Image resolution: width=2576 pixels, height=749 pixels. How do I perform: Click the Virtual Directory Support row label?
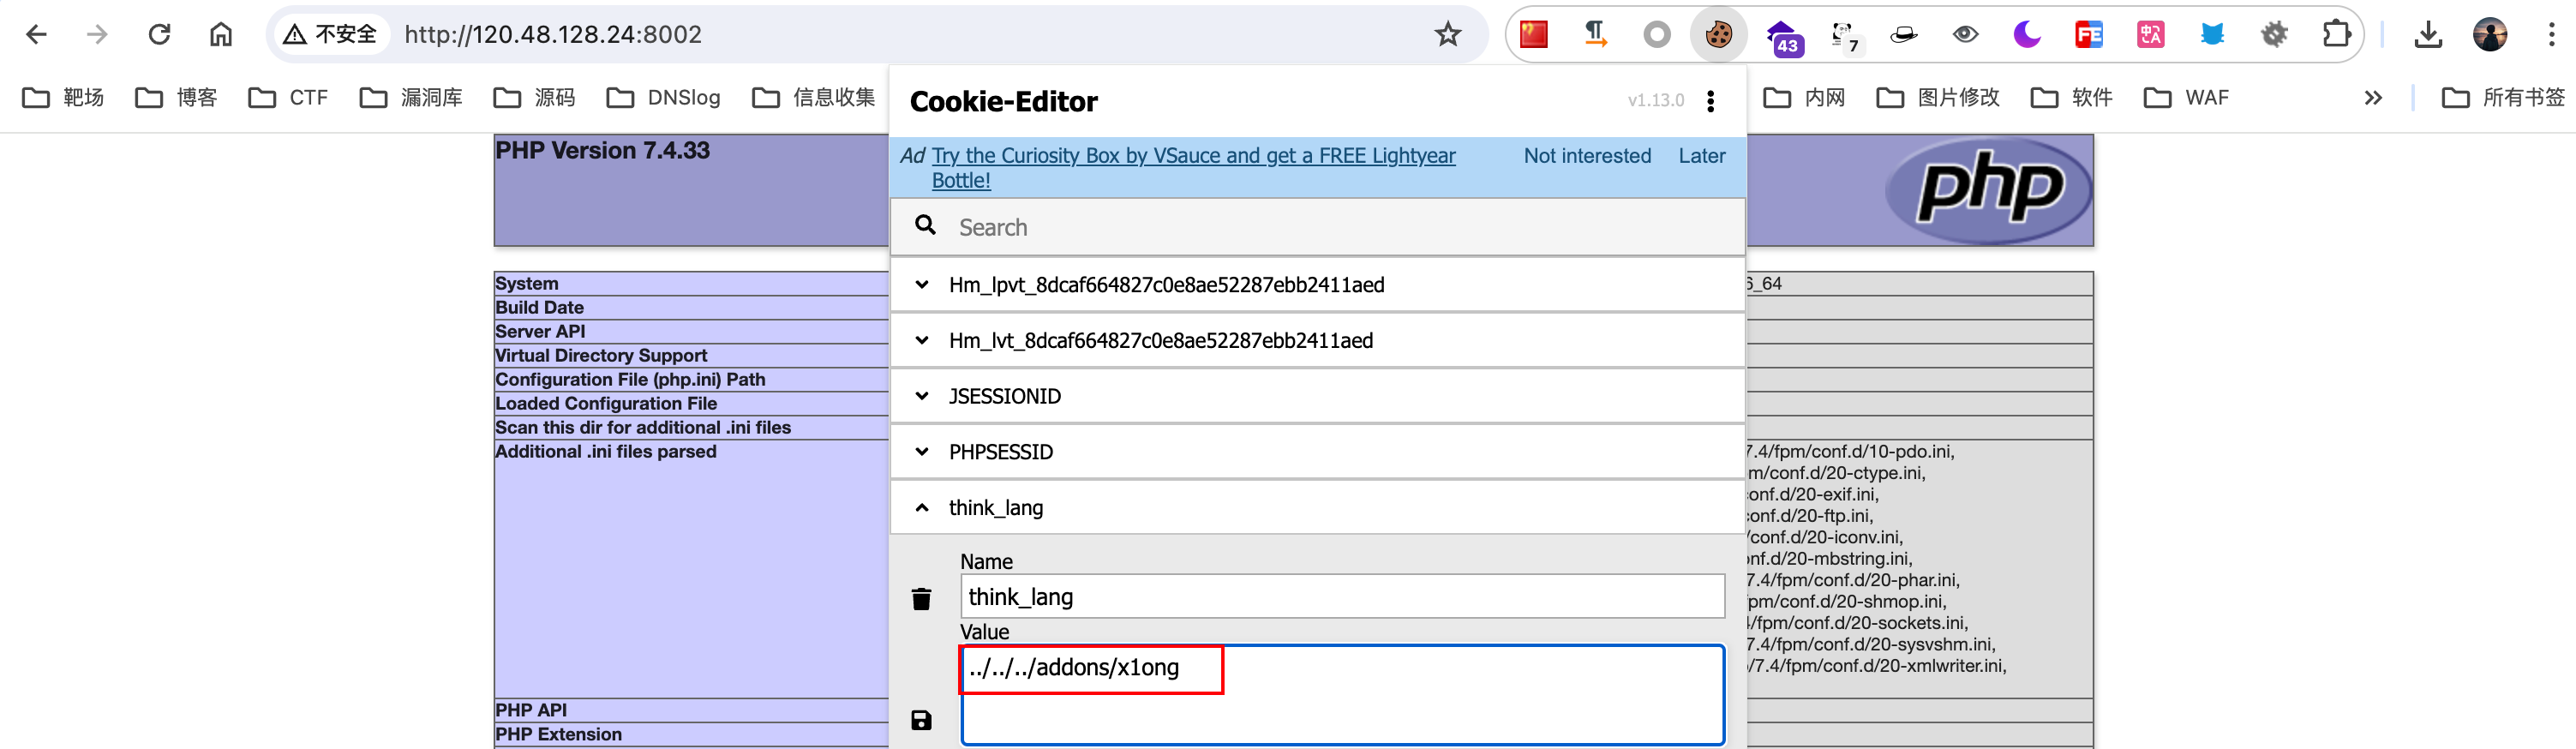(x=601, y=356)
